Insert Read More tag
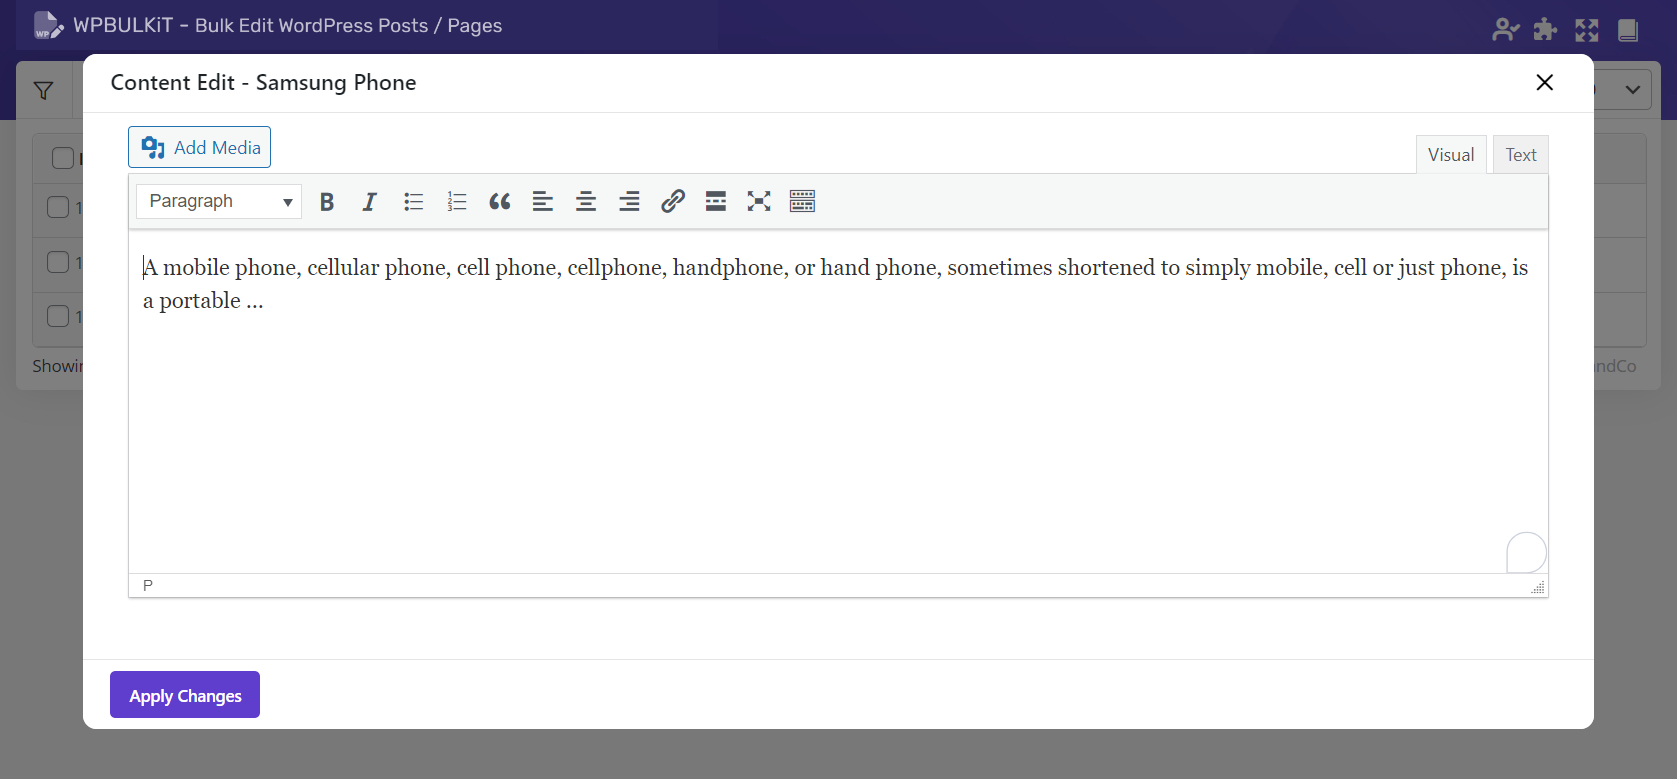This screenshot has height=779, width=1677. (716, 202)
